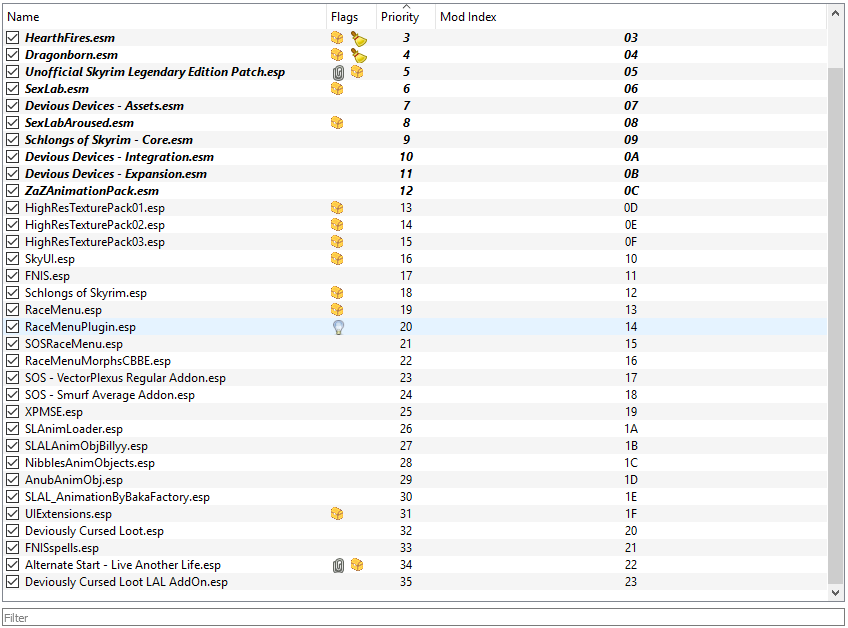Select SOSRaceMenu.esp entry
848x628 pixels.
(74, 344)
